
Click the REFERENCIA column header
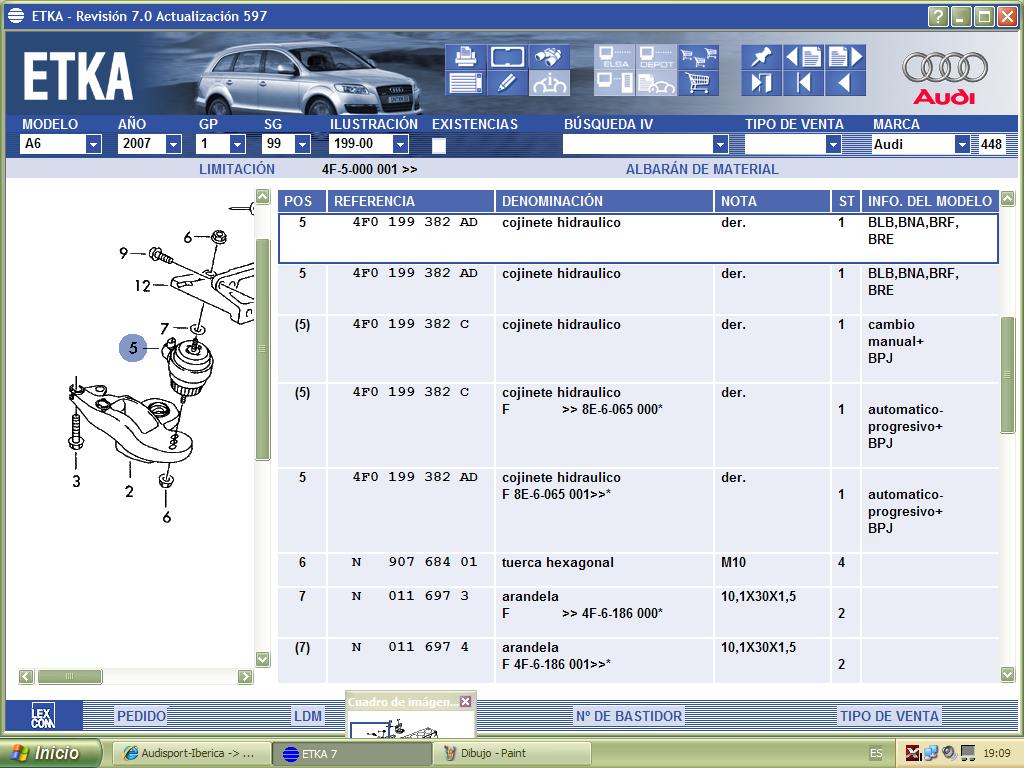411,201
